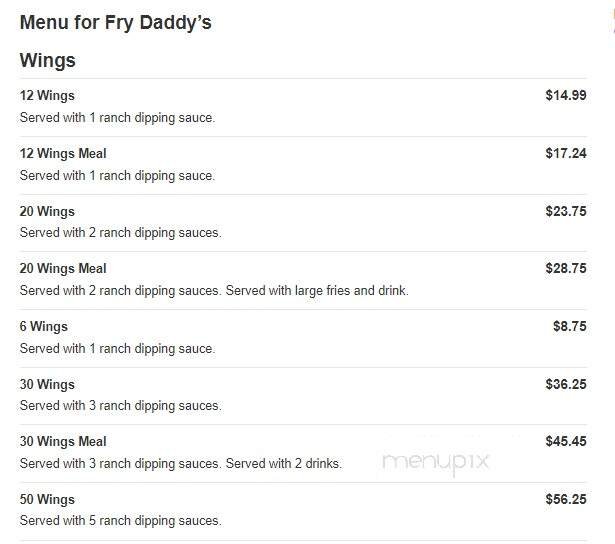Choose the 20 Wings item name

(47, 212)
